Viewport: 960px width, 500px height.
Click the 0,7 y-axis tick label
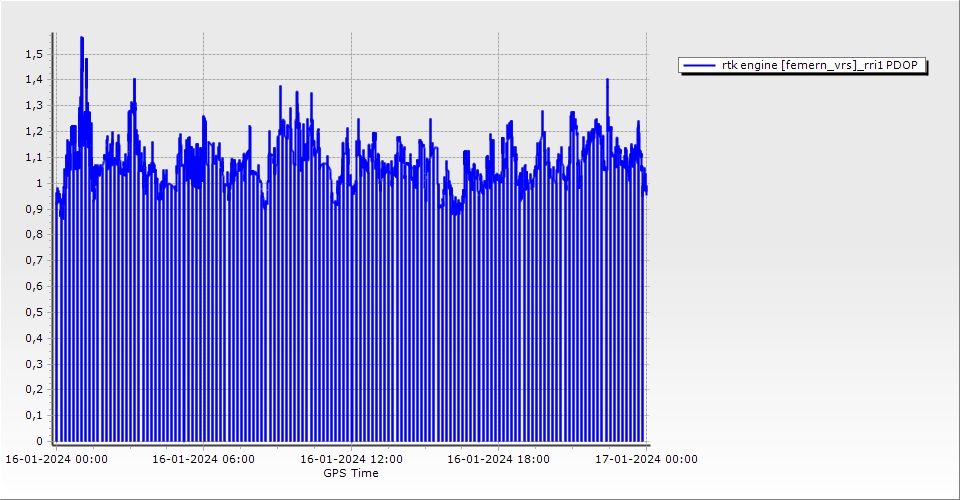pyautogui.click(x=33, y=260)
